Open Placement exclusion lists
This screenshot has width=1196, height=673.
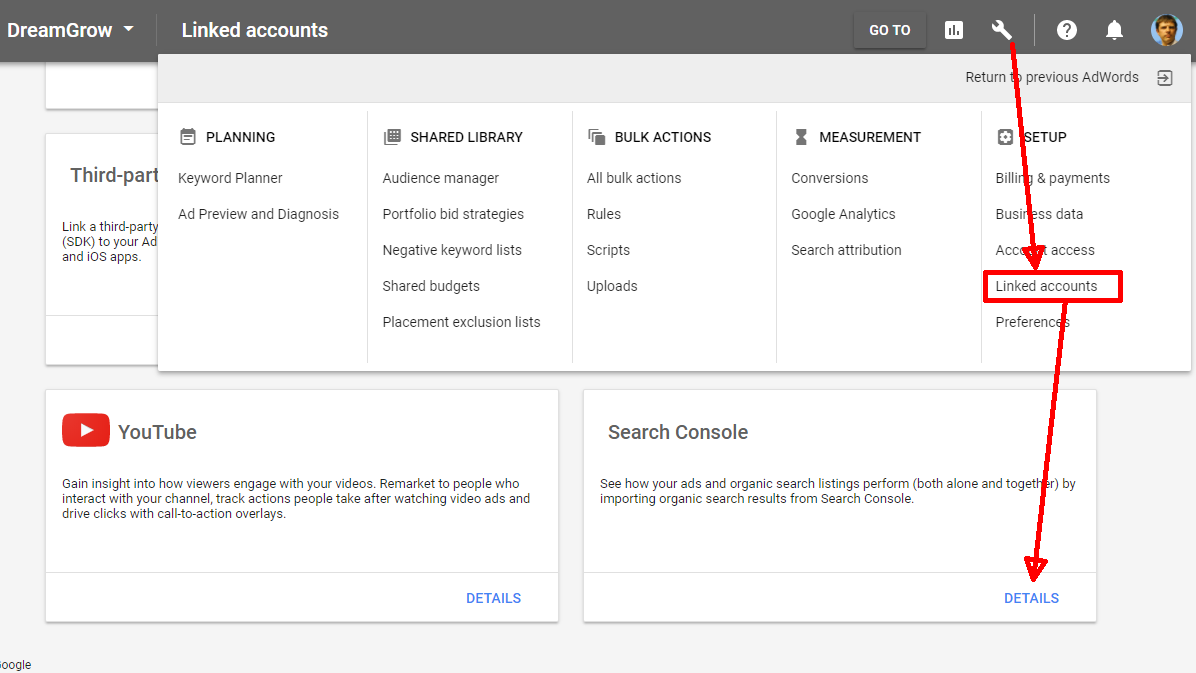click(x=461, y=322)
